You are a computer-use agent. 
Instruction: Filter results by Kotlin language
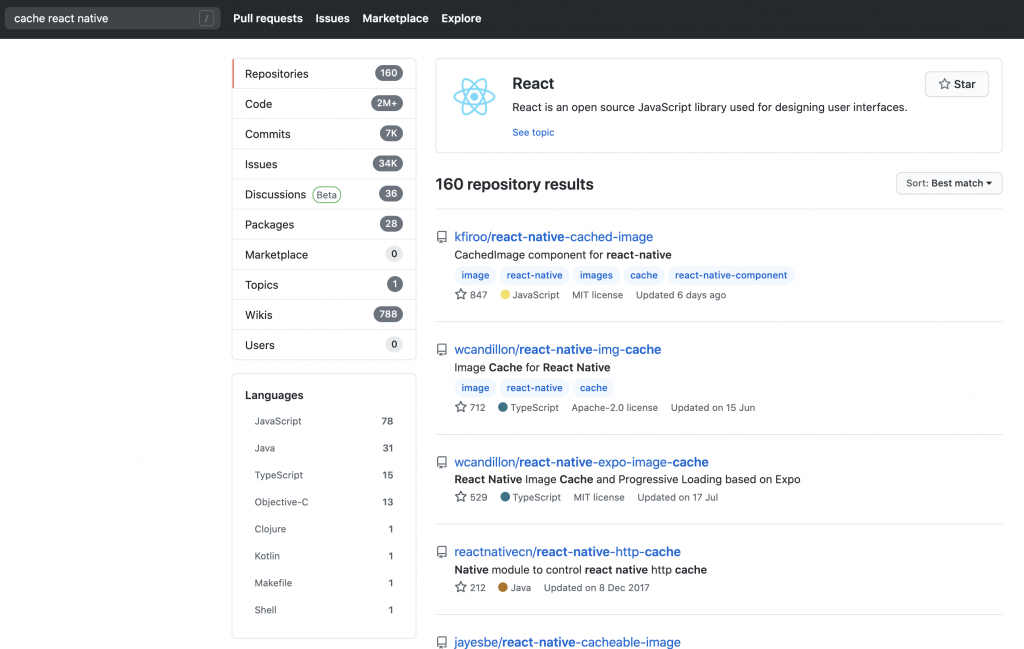pyautogui.click(x=323, y=556)
